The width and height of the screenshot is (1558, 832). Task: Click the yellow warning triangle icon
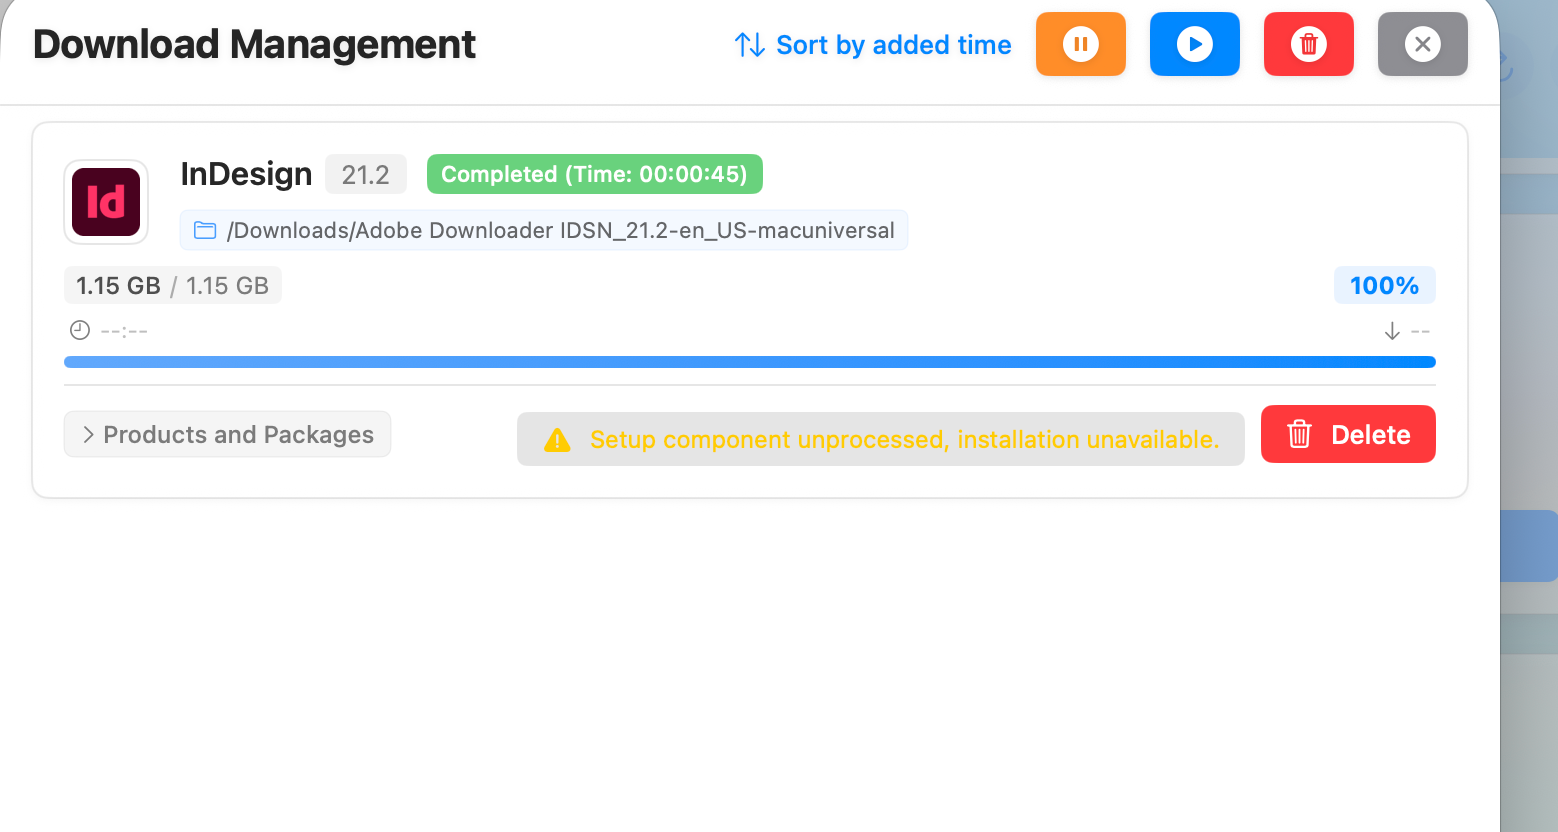tap(557, 440)
